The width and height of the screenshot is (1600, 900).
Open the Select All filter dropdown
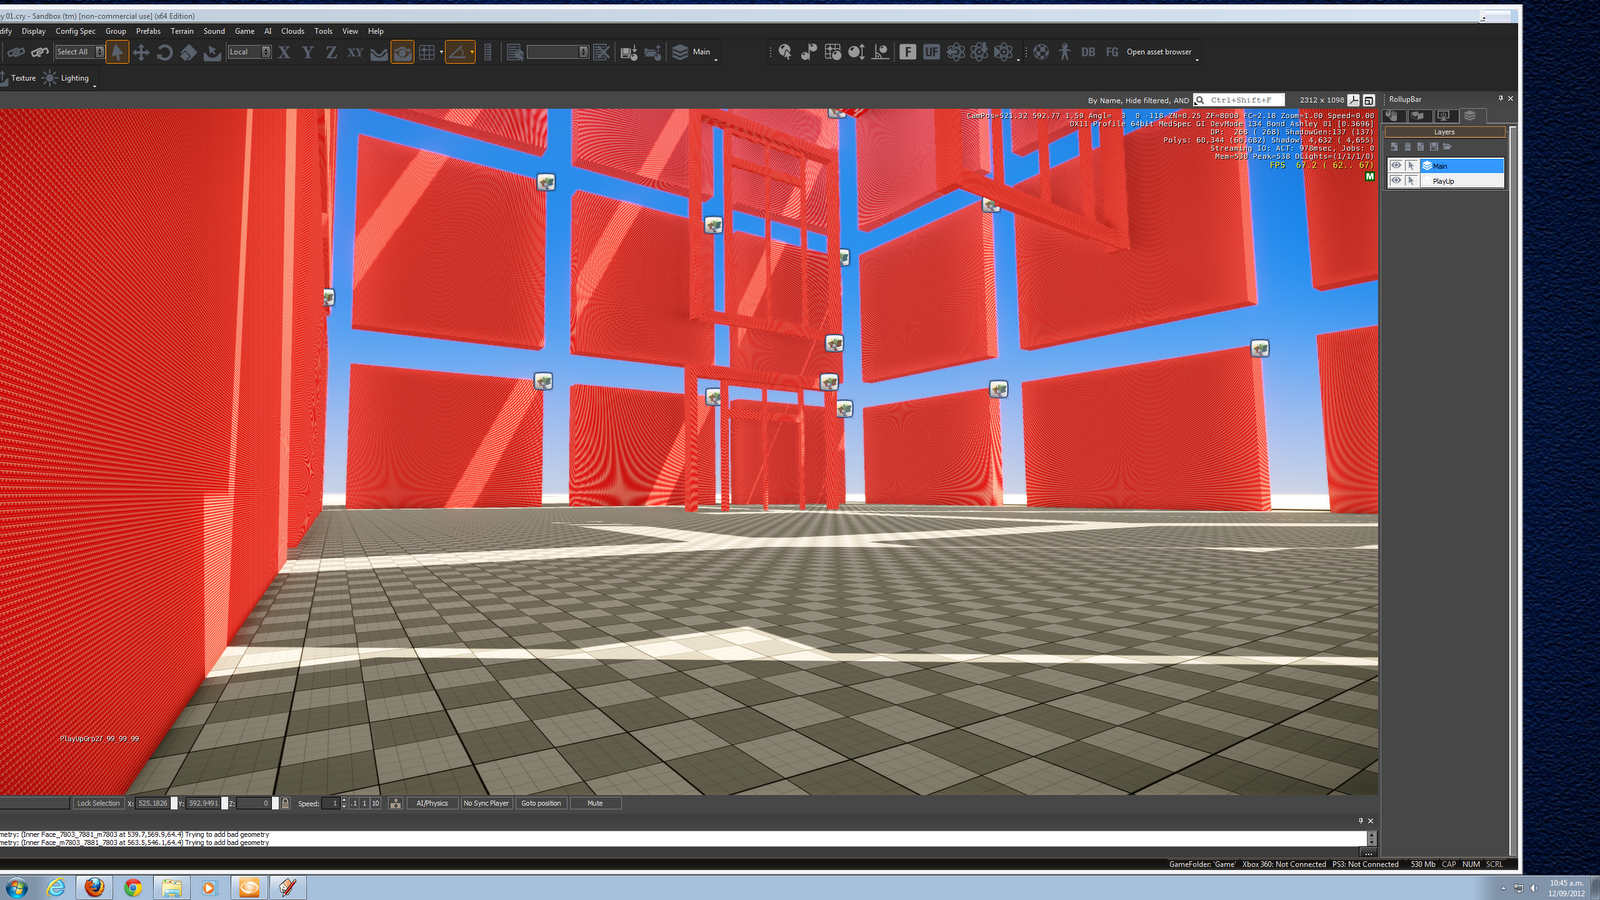pos(80,52)
